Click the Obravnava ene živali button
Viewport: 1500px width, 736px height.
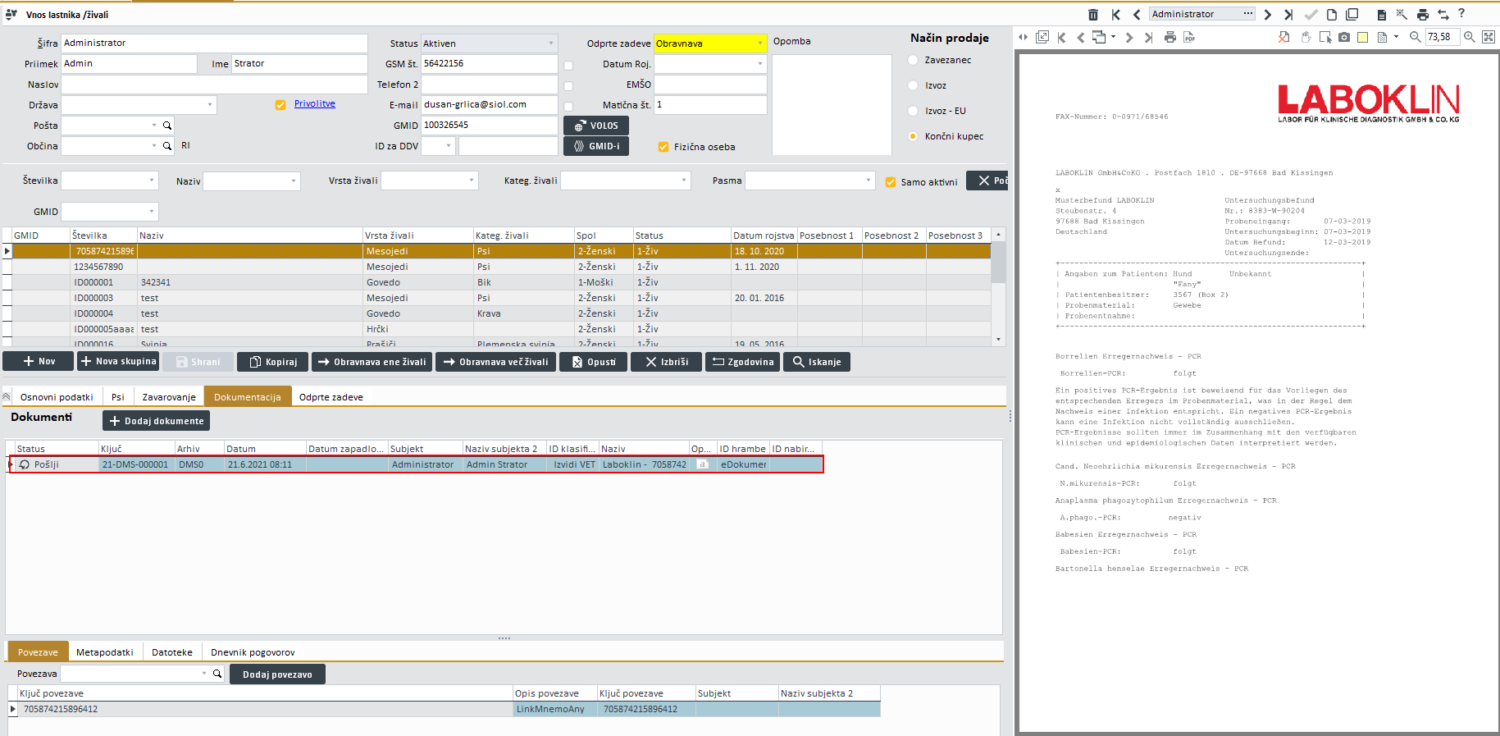372,362
